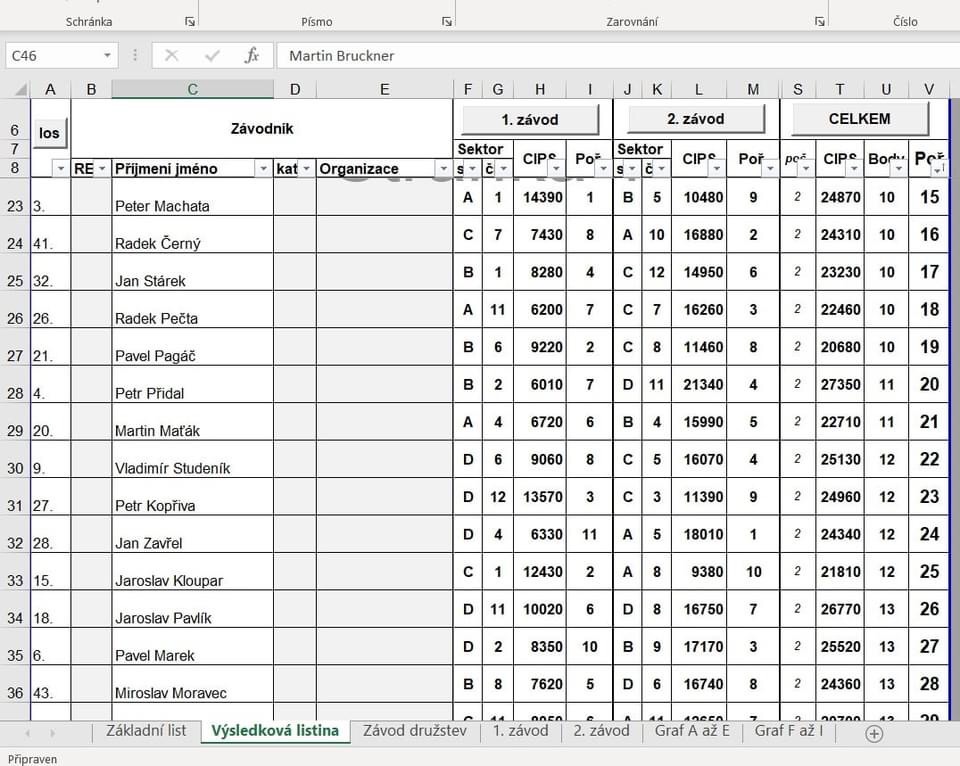Select the cell with Vladimír Studeník
The image size is (960, 766).
point(192,459)
